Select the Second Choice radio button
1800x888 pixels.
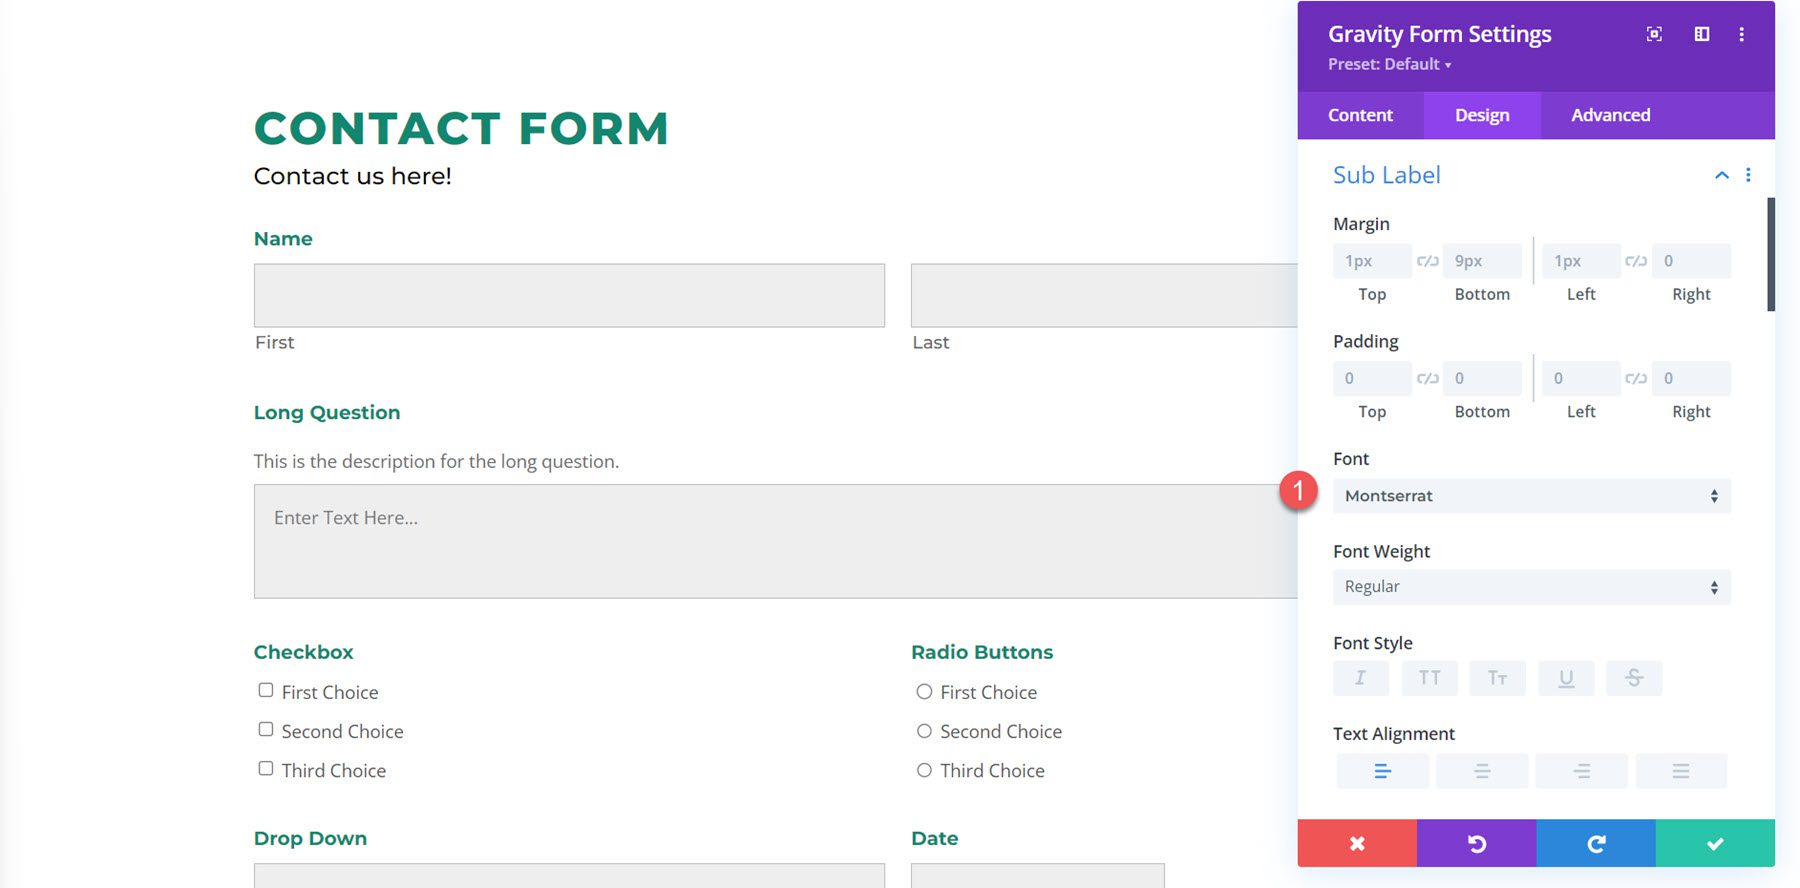pyautogui.click(x=924, y=731)
